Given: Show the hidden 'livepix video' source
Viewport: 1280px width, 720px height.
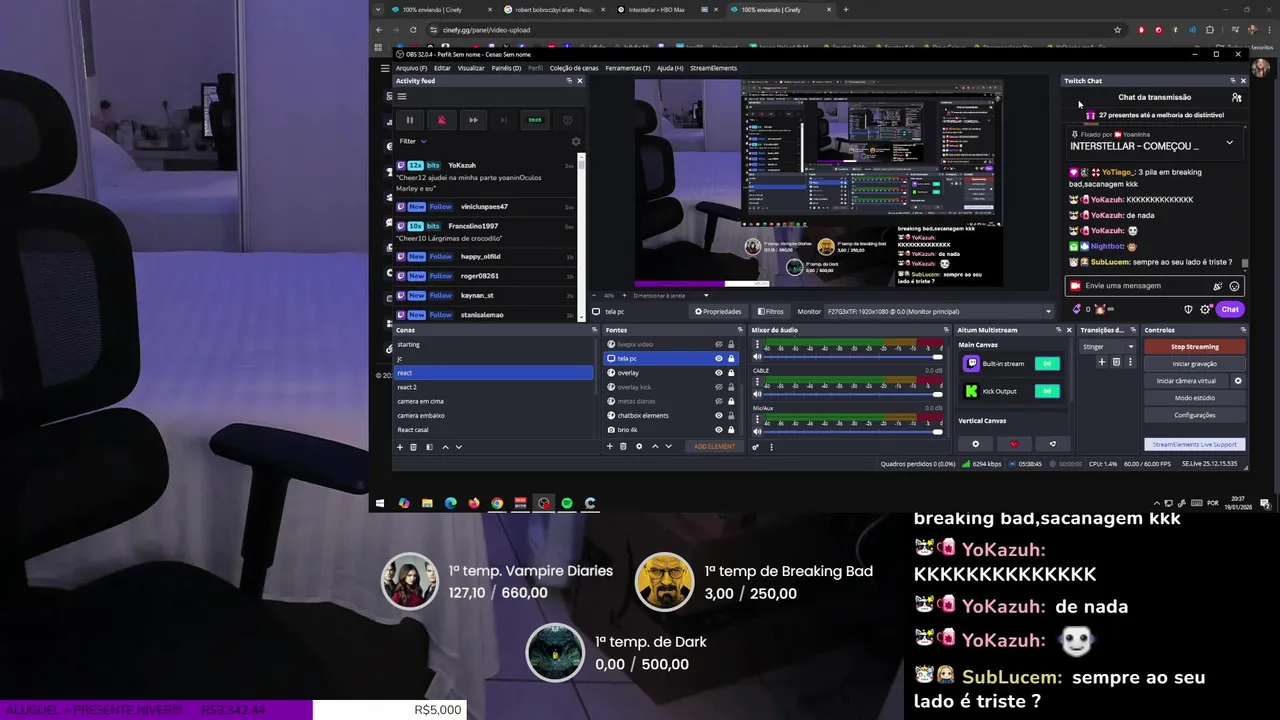Looking at the screenshot, I should [x=718, y=344].
